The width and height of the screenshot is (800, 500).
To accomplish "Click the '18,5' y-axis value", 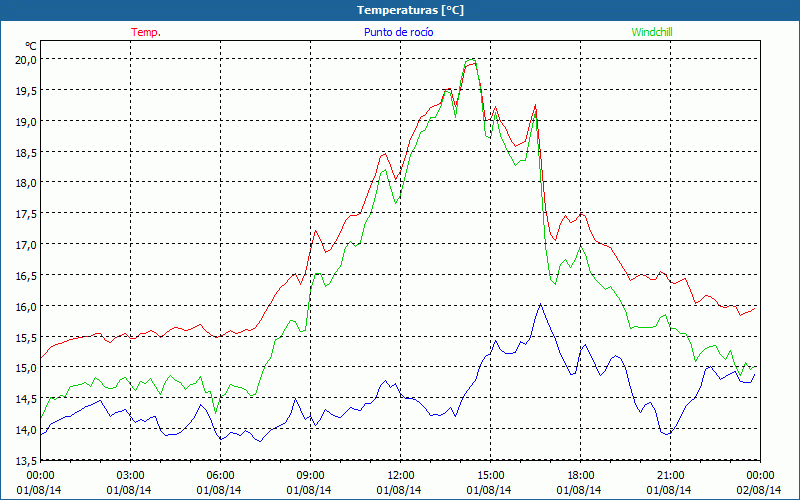I will pos(27,152).
